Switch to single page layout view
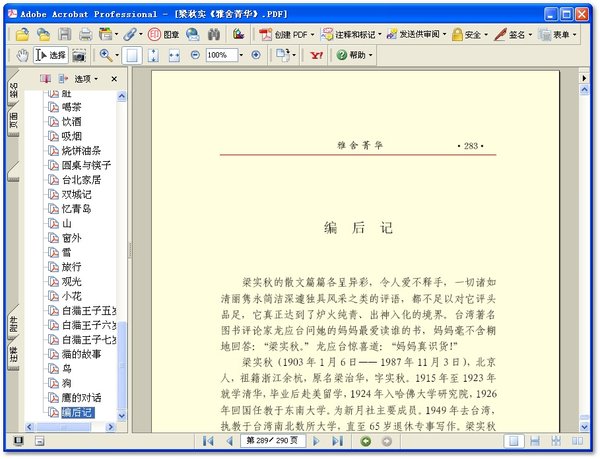The width and height of the screenshot is (600, 459). [x=513, y=441]
